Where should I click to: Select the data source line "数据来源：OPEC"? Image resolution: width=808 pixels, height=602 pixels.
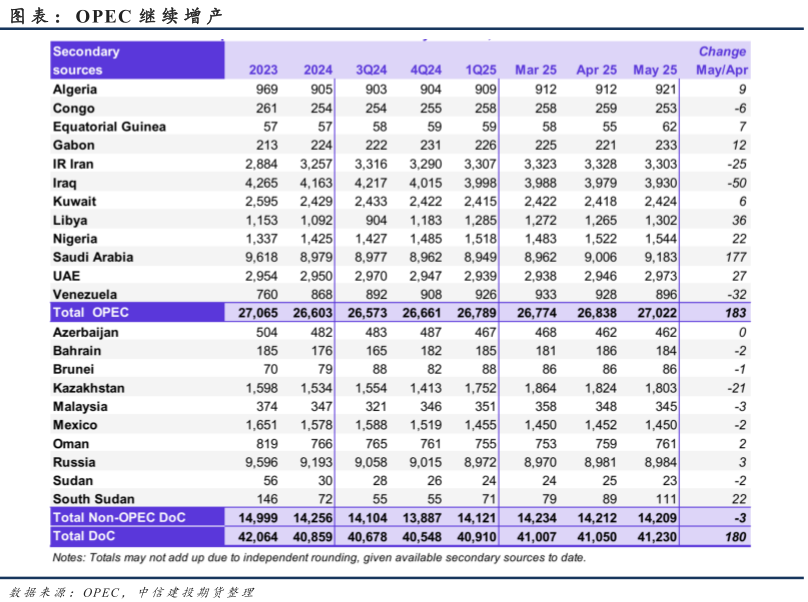(x=64, y=592)
